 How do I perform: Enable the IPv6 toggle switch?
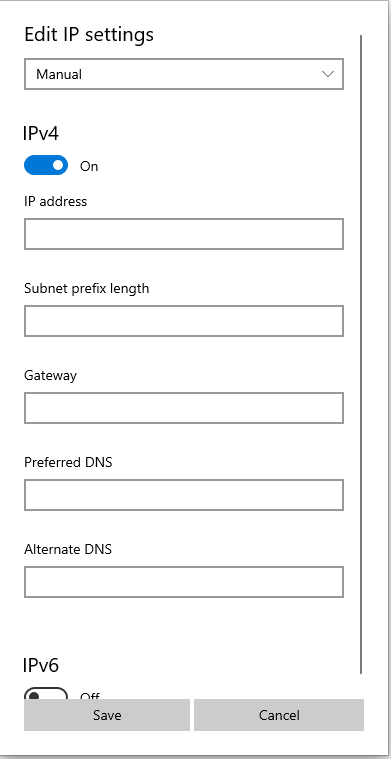coord(46,693)
